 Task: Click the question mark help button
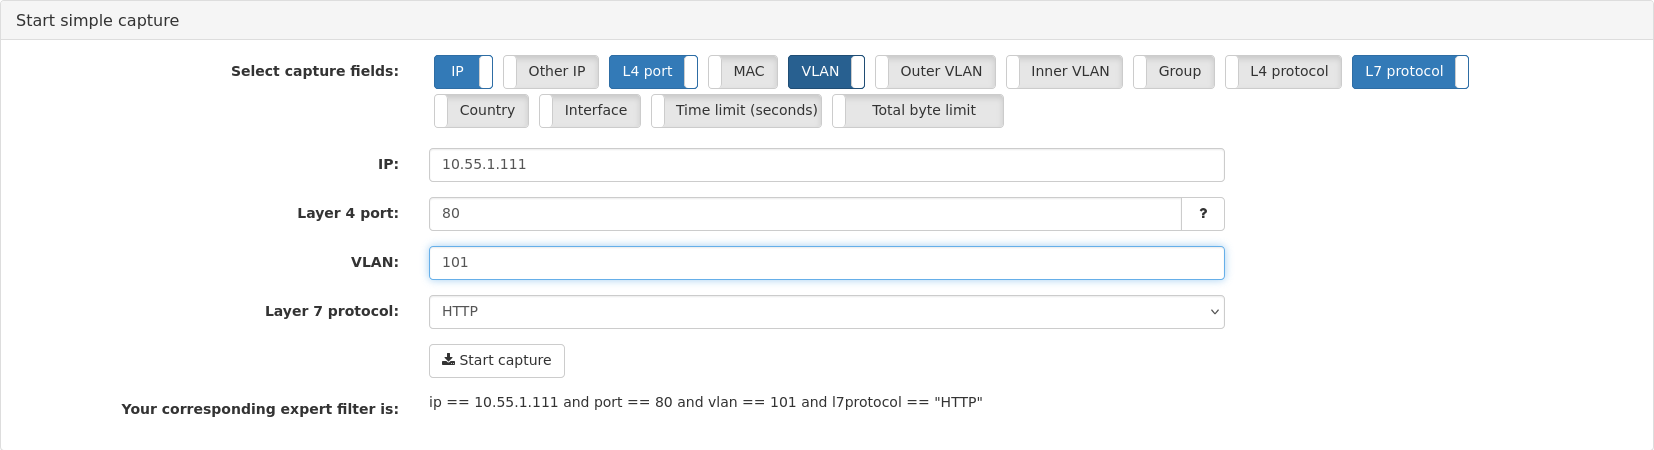point(1203,214)
